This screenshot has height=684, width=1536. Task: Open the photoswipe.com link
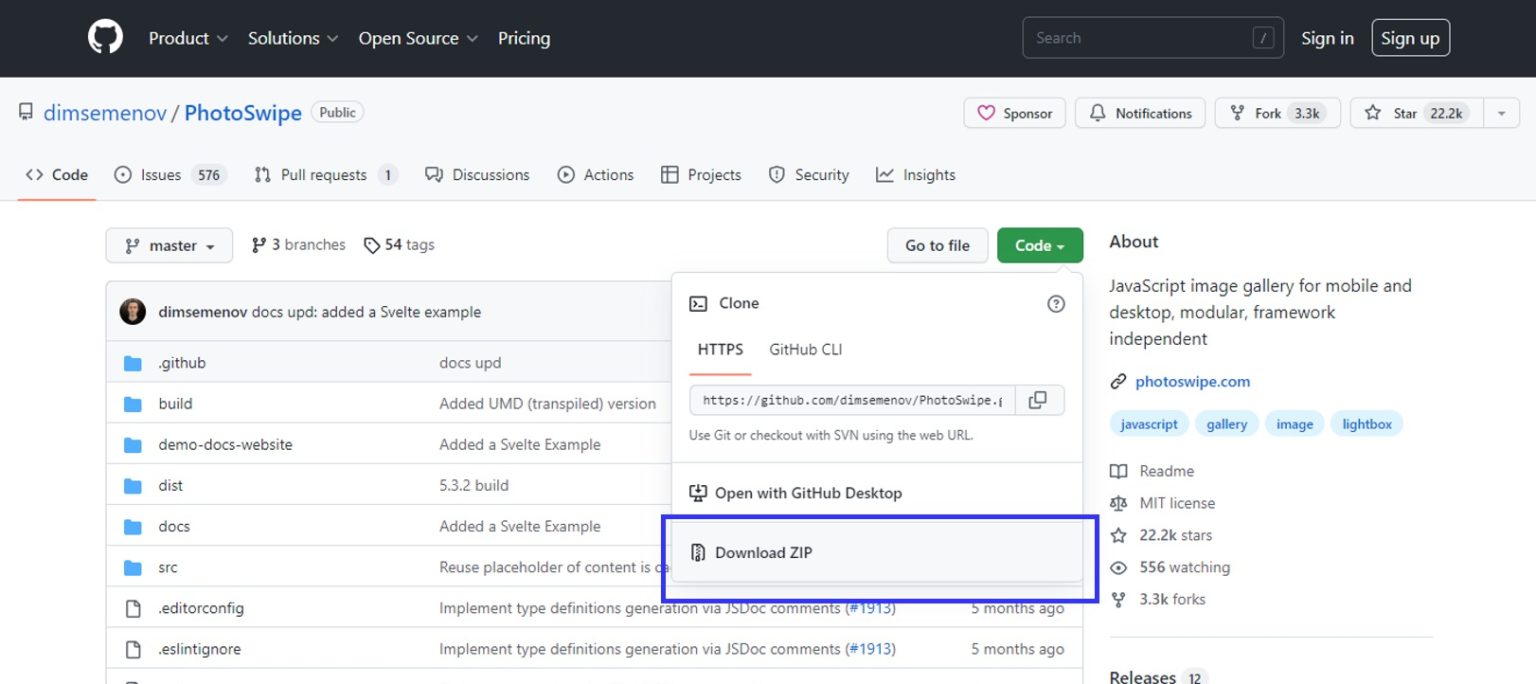(1192, 381)
